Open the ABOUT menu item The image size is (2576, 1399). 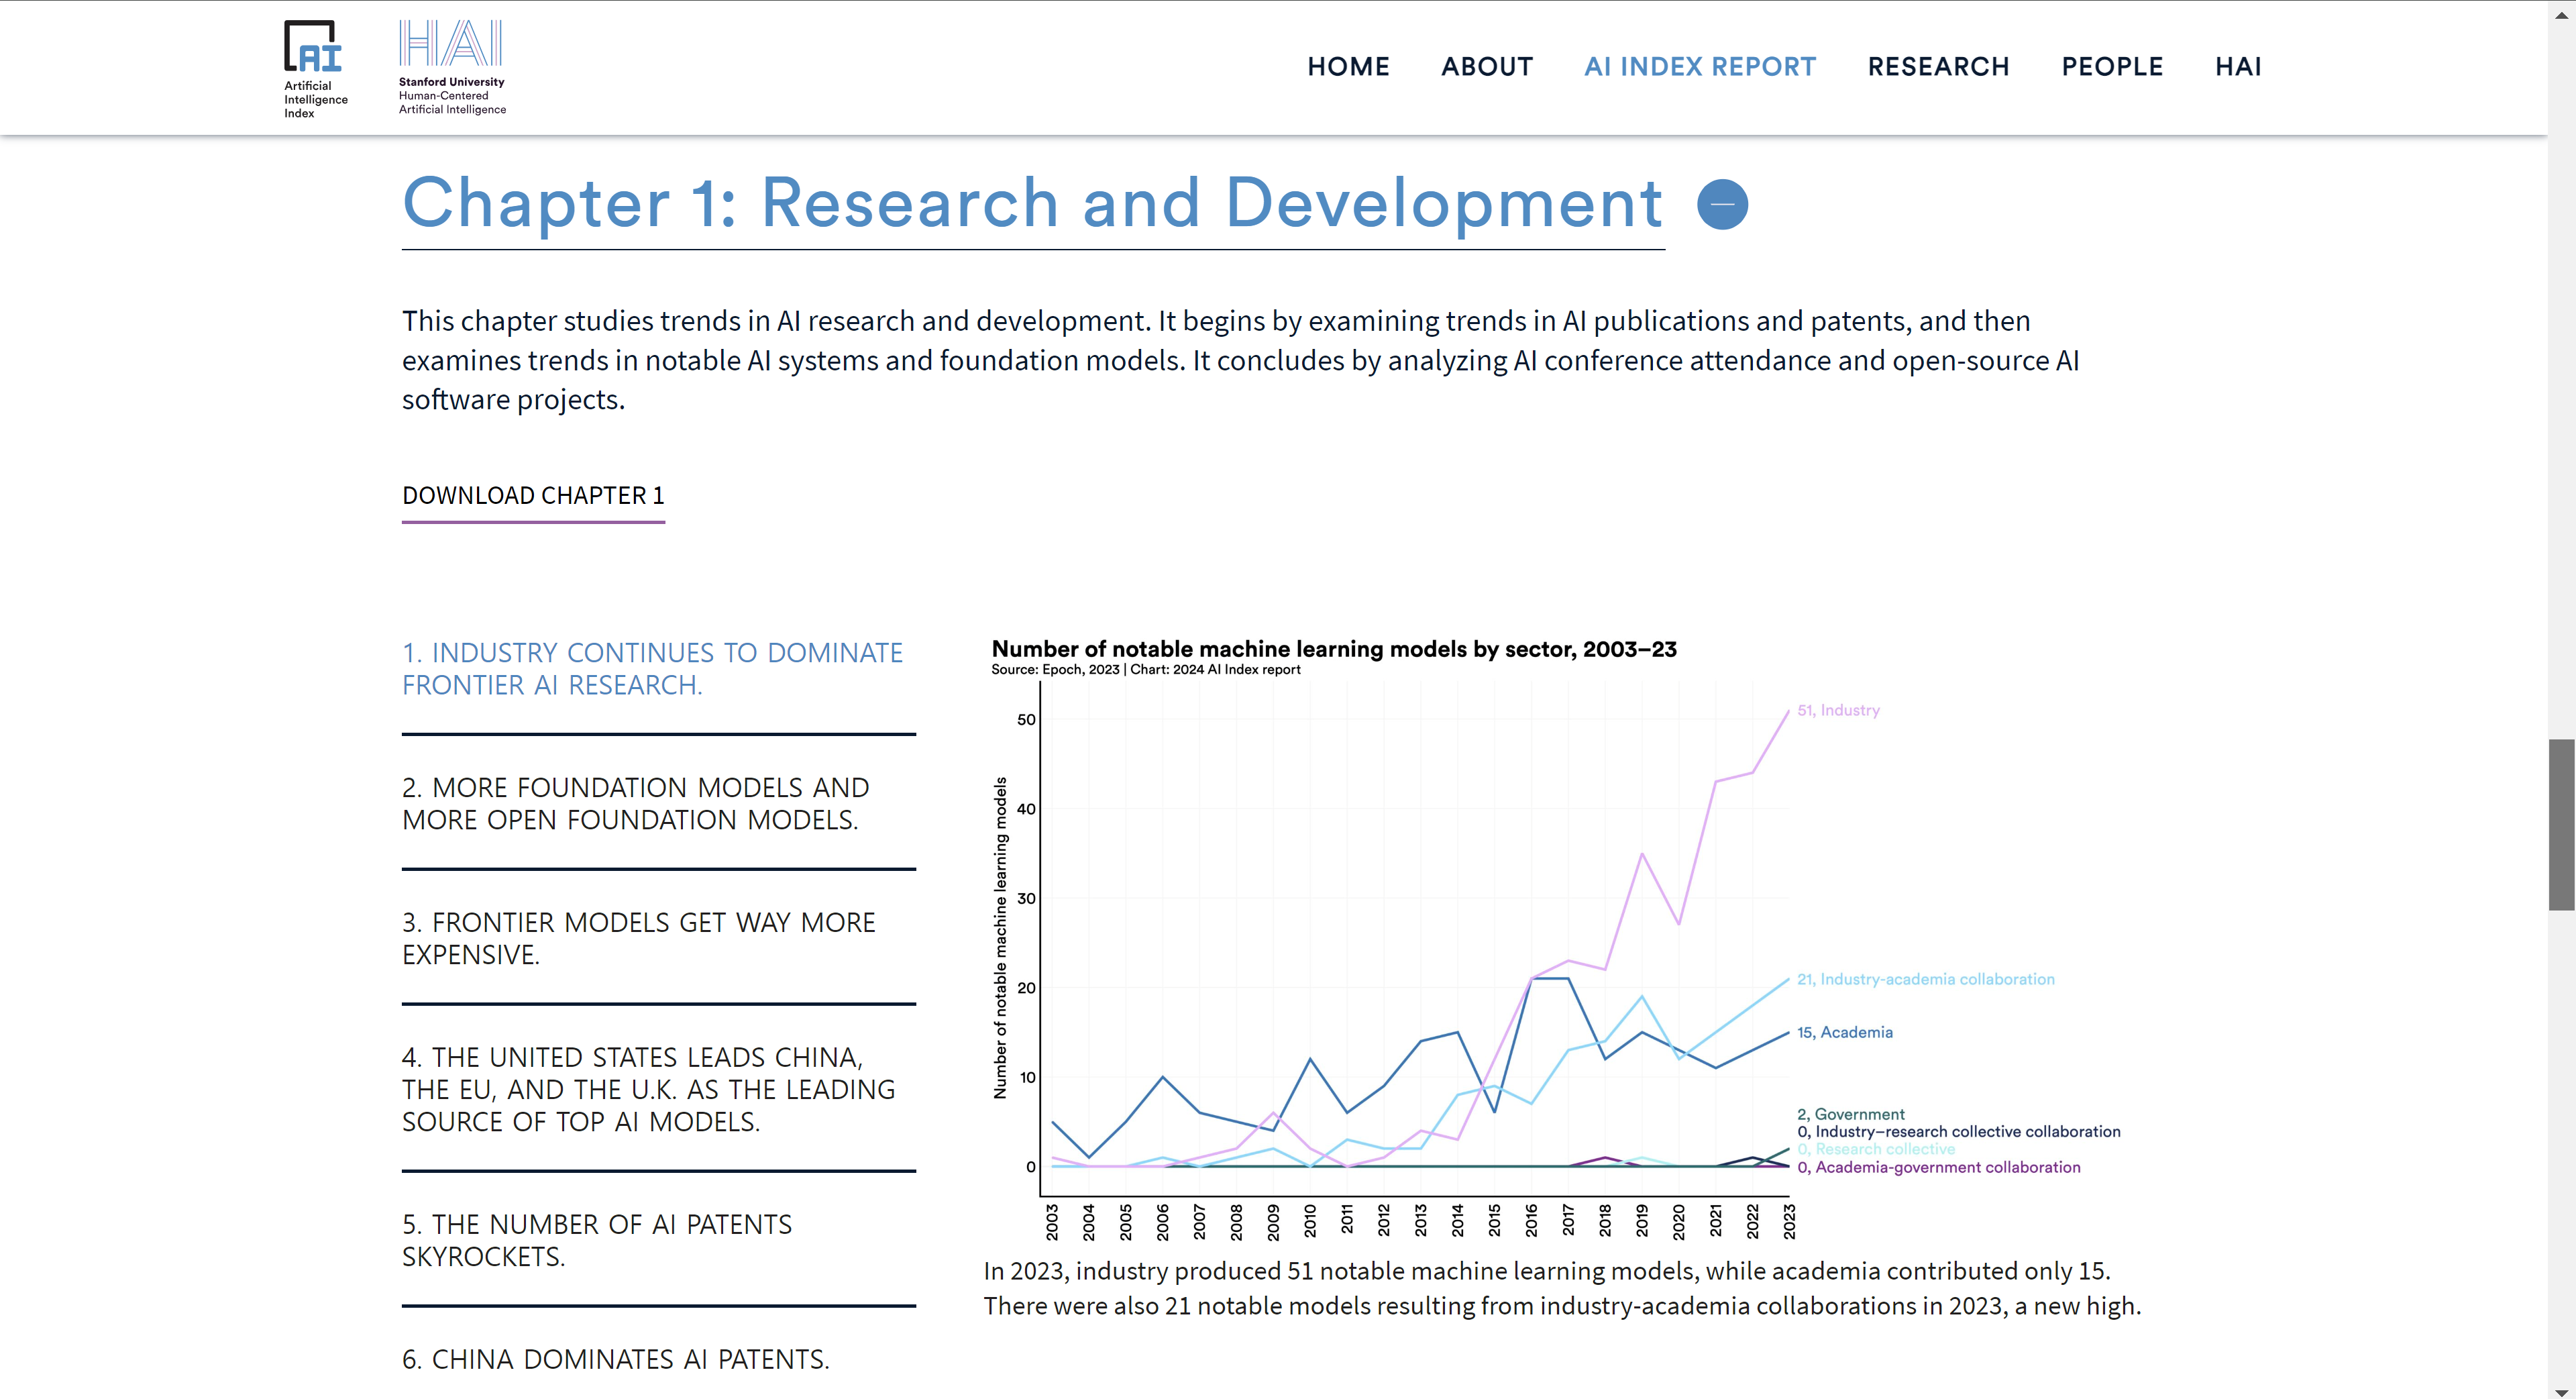click(1487, 67)
